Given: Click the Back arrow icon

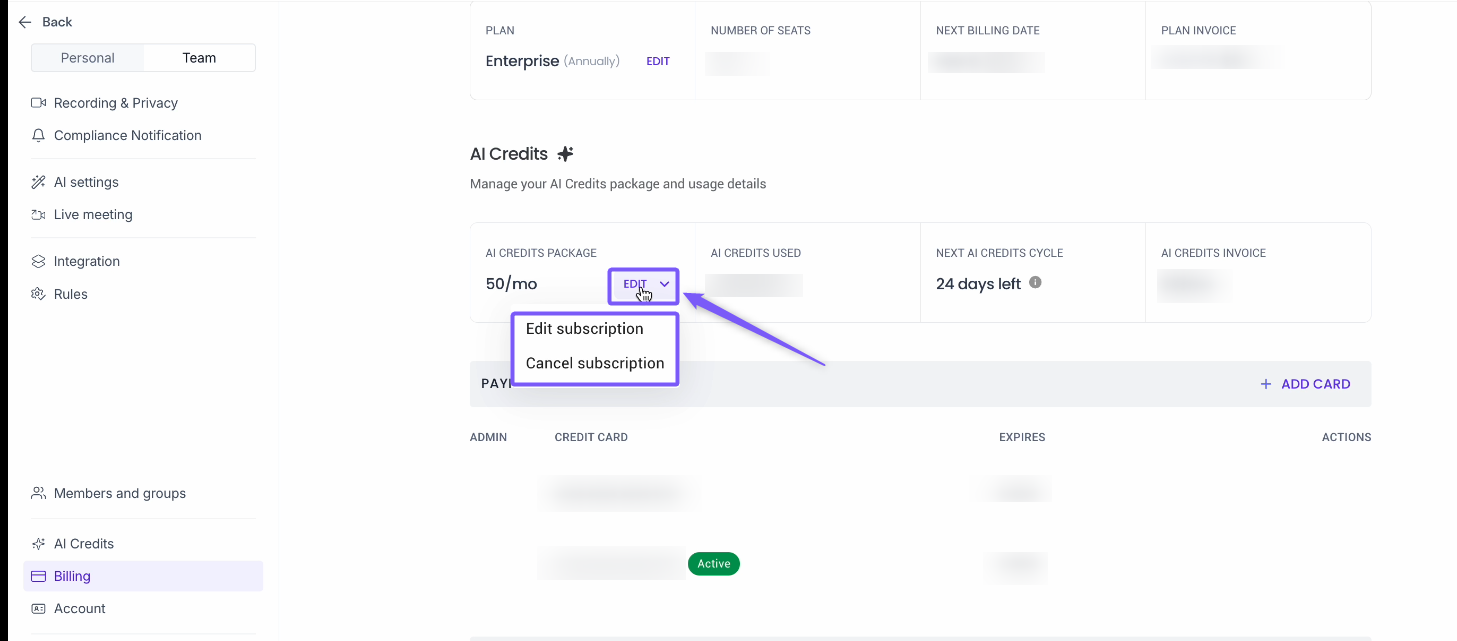Looking at the screenshot, I should click(x=25, y=22).
